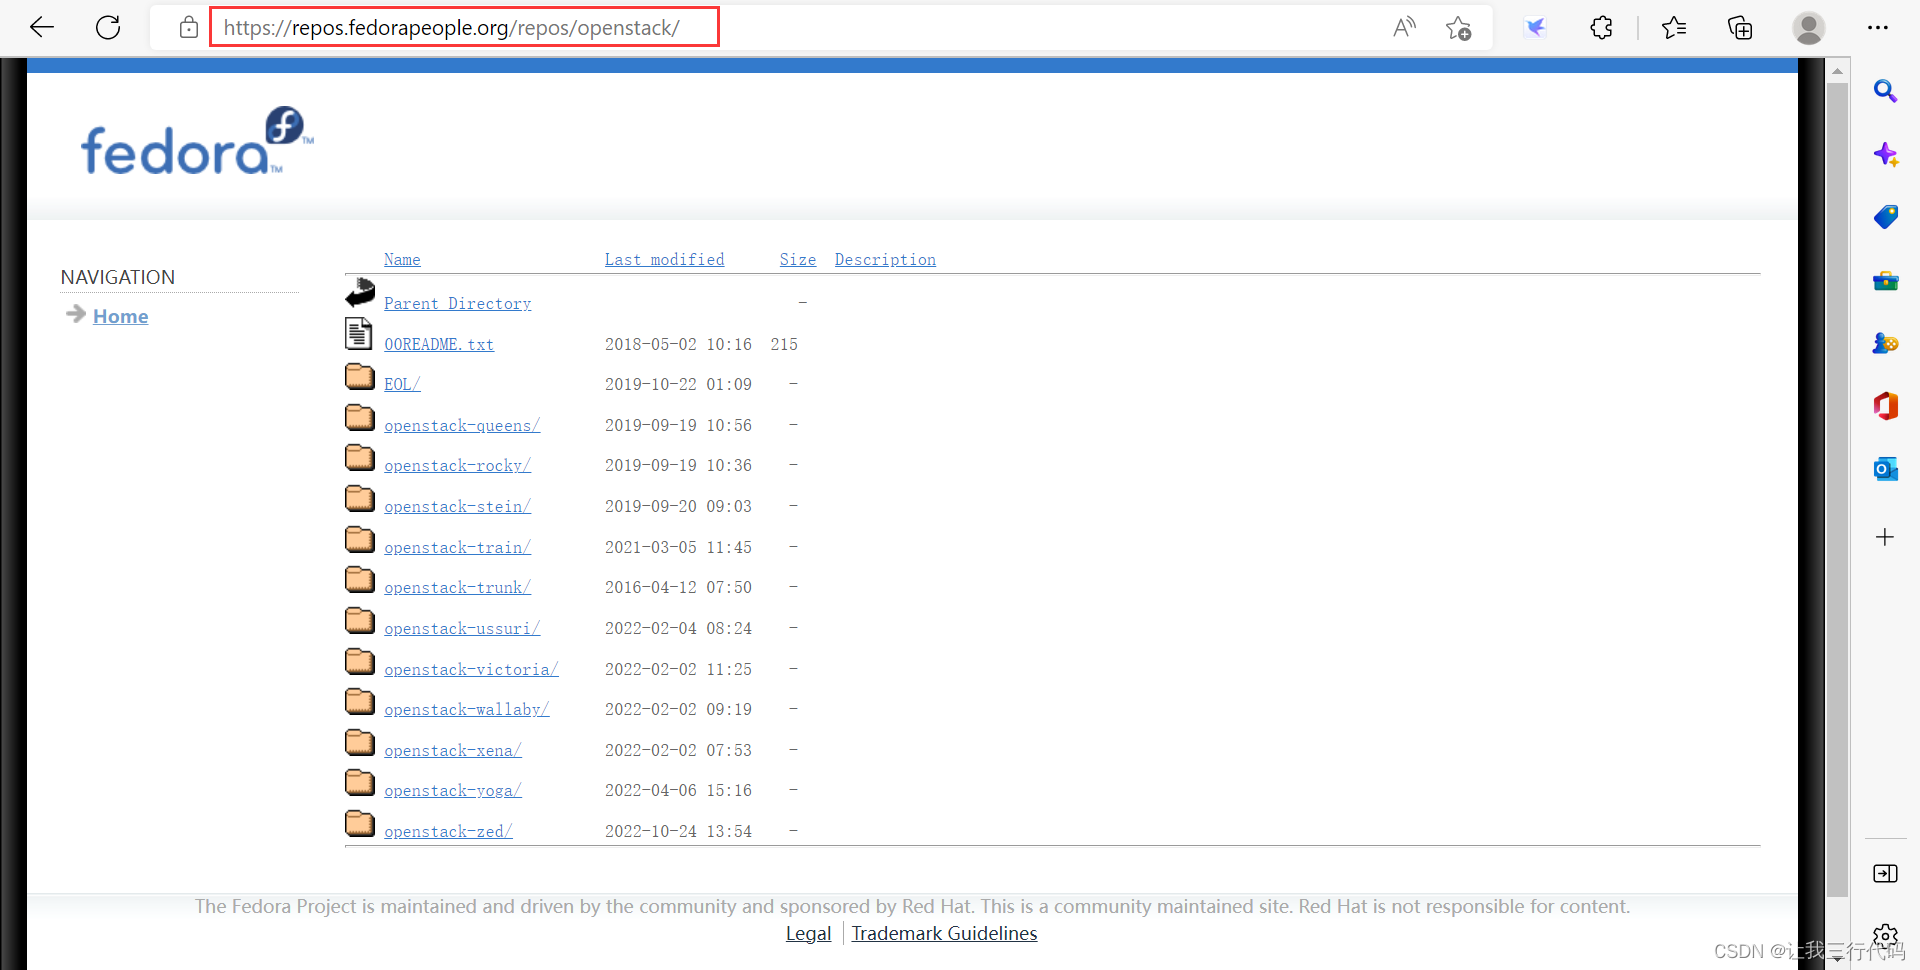Open sidebar settings gear icon

1885,936
